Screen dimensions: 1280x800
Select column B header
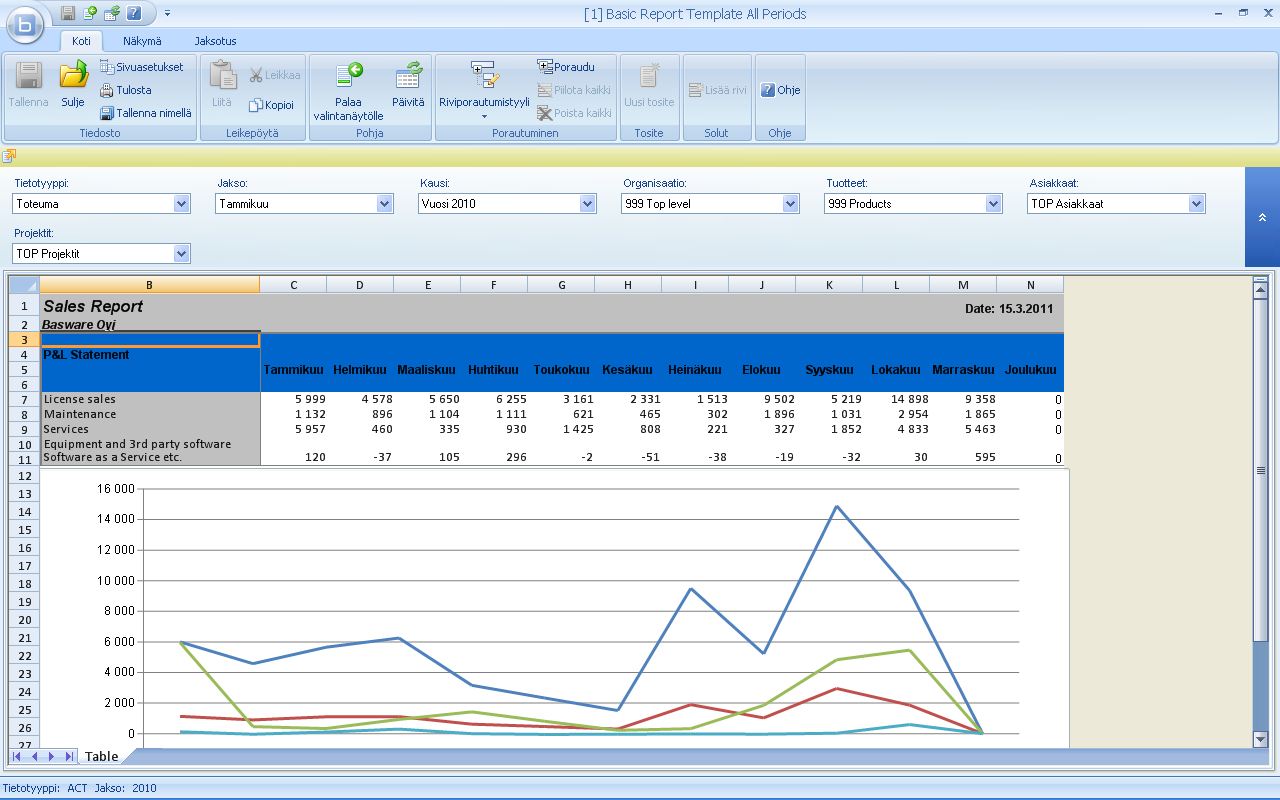pos(150,285)
